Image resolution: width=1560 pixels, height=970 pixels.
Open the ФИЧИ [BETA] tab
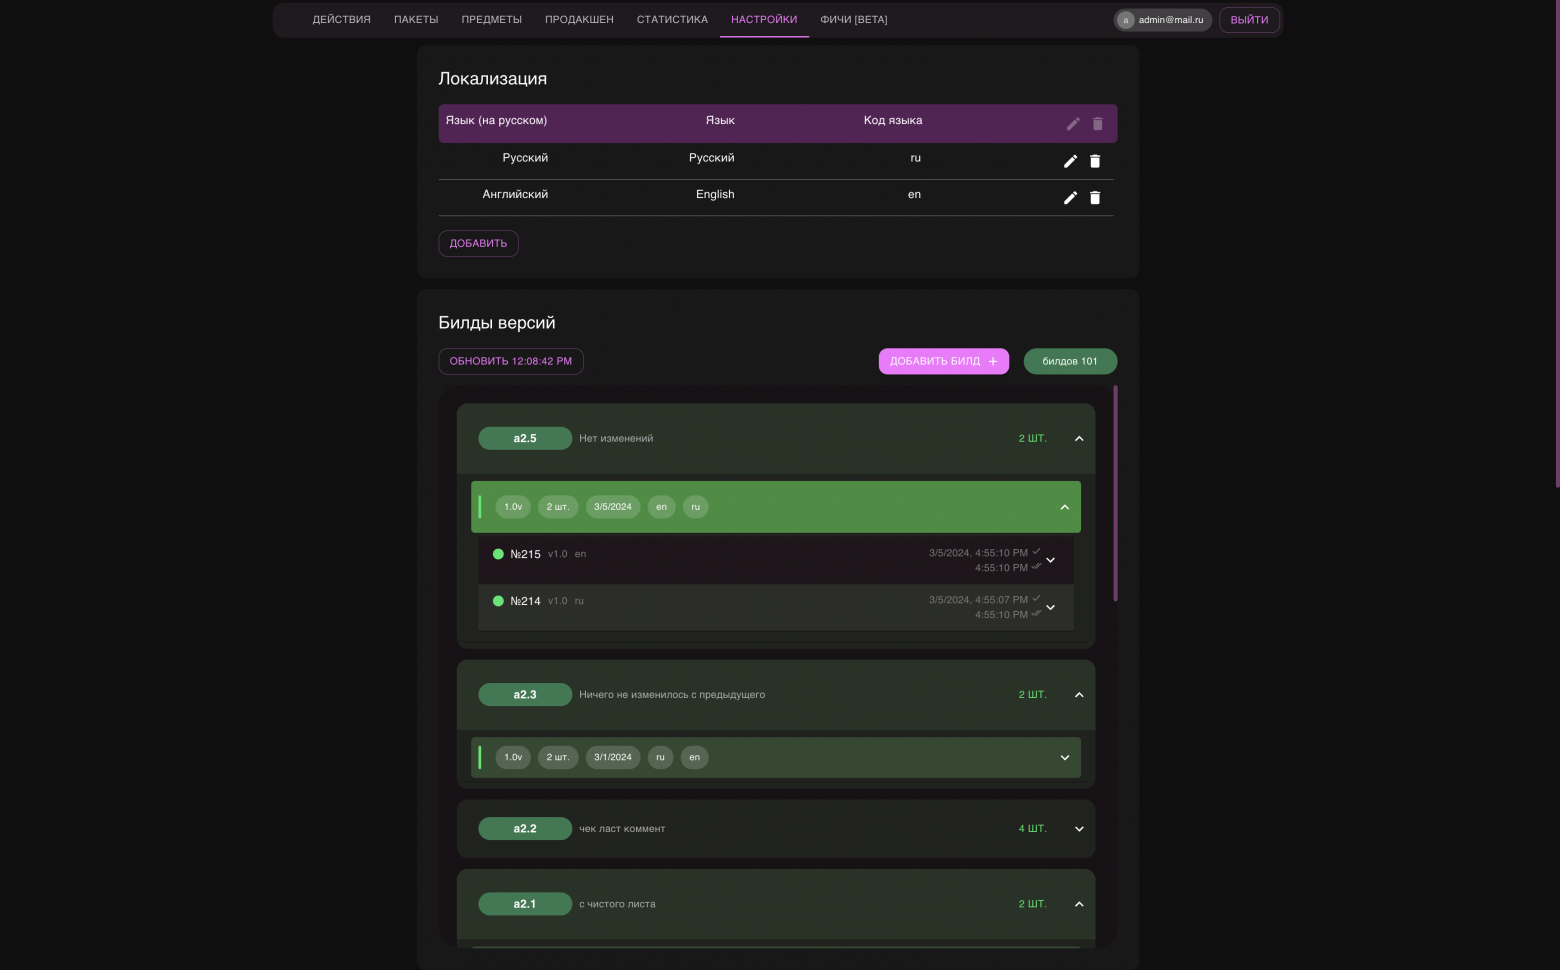(854, 20)
